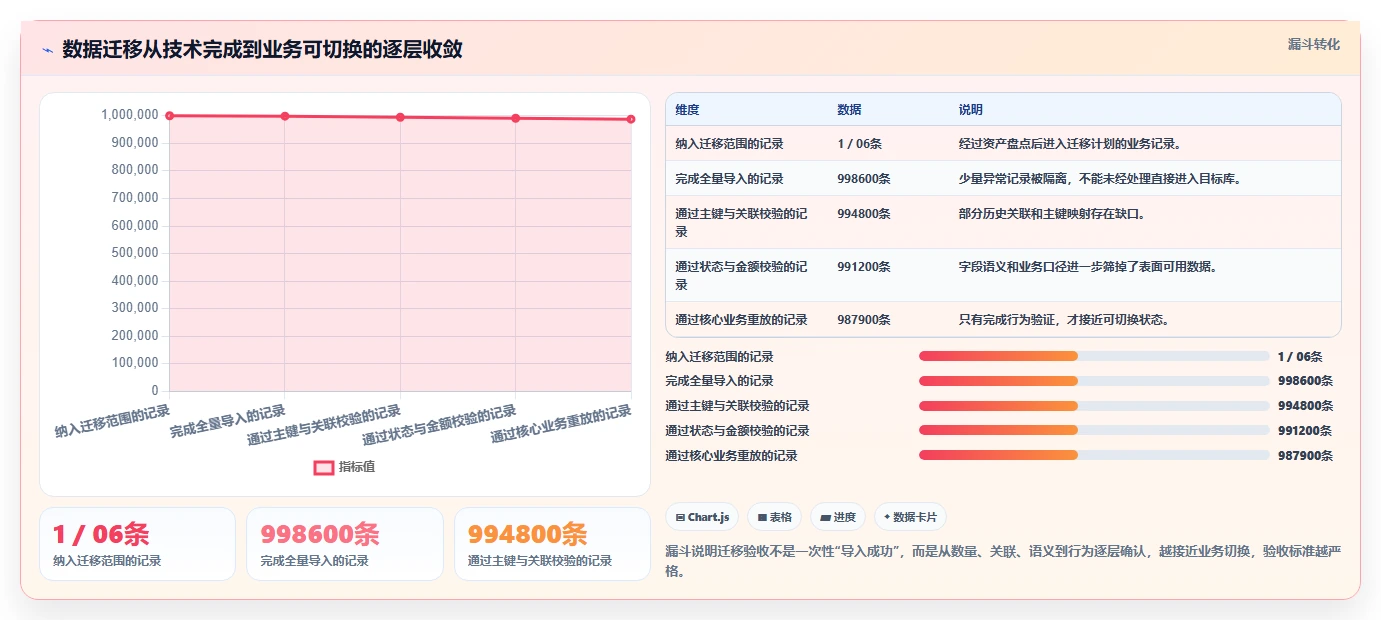The image size is (1381, 620).
Task: Click the 991200条 value in the table
Action: pyautogui.click(x=864, y=267)
